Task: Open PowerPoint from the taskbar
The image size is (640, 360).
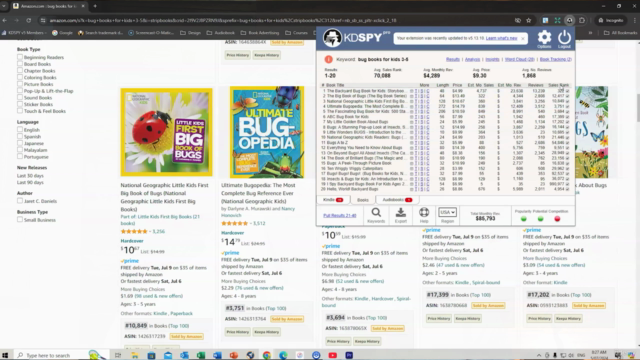Action: pos(233,355)
